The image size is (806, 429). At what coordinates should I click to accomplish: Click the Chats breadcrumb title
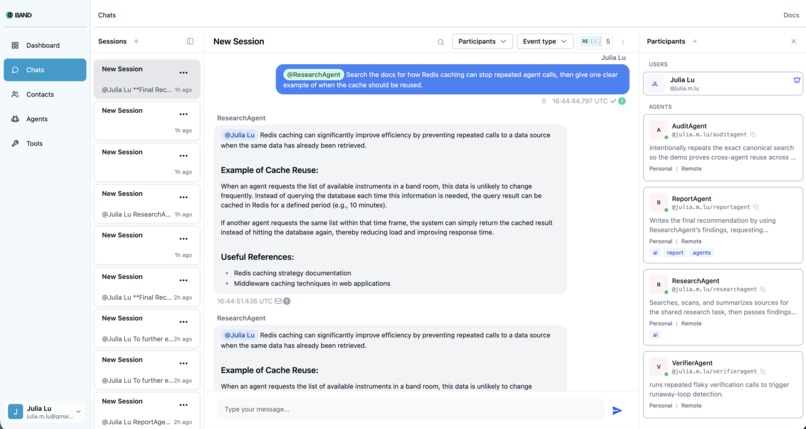[107, 15]
